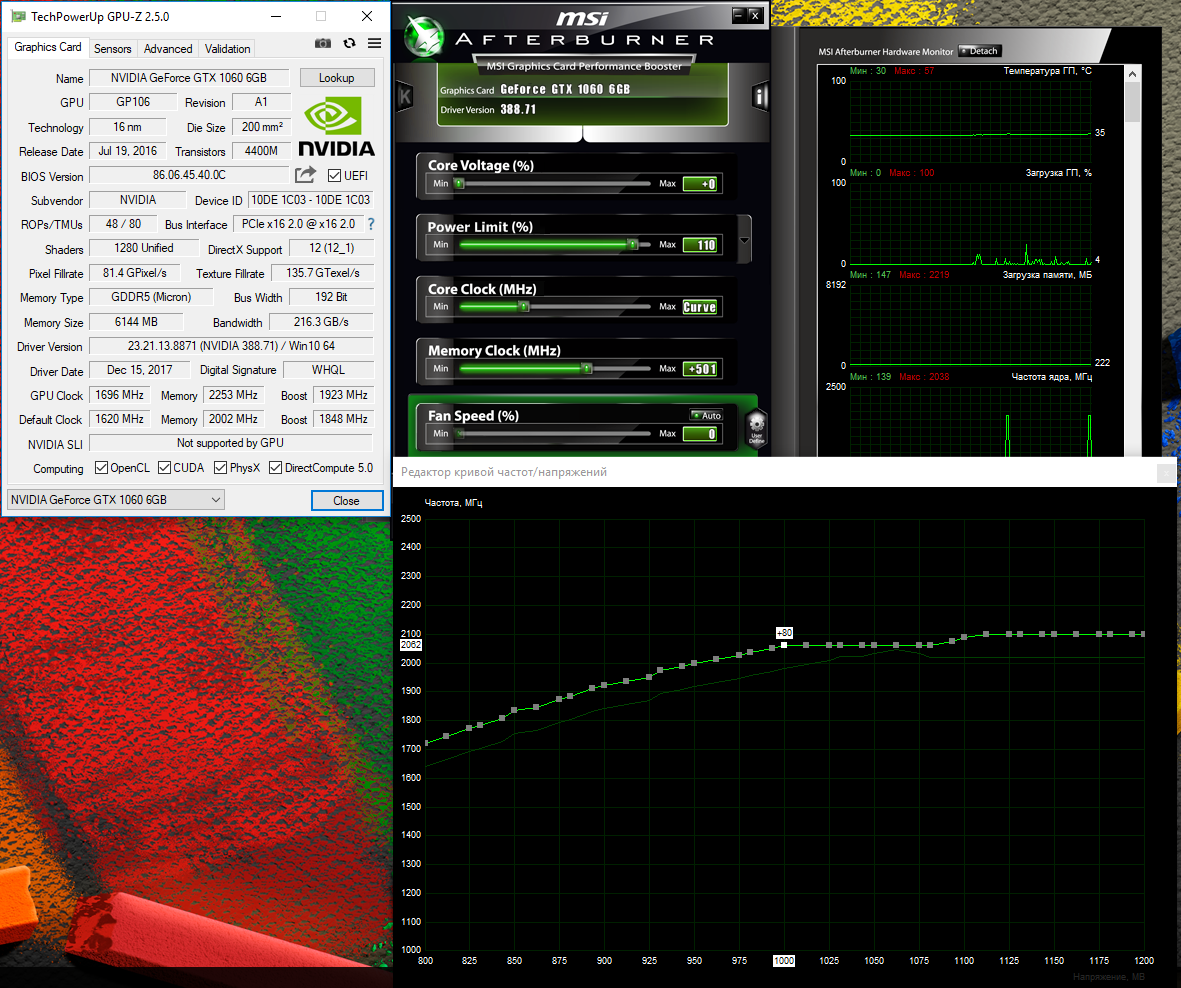This screenshot has height=988, width=1181.
Task: Click the Core Clock slider handle
Action: [x=524, y=306]
